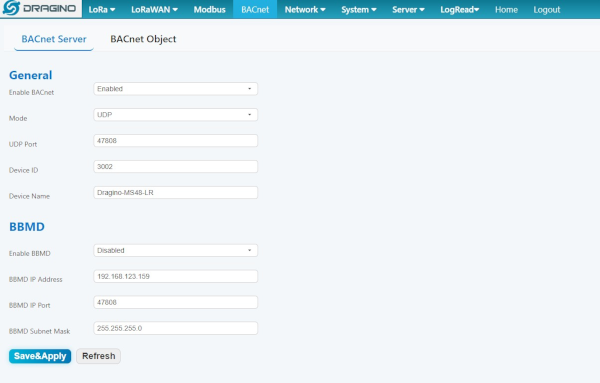Open the LoRaWAN dropdown menu
600x383 pixels.
coord(154,10)
